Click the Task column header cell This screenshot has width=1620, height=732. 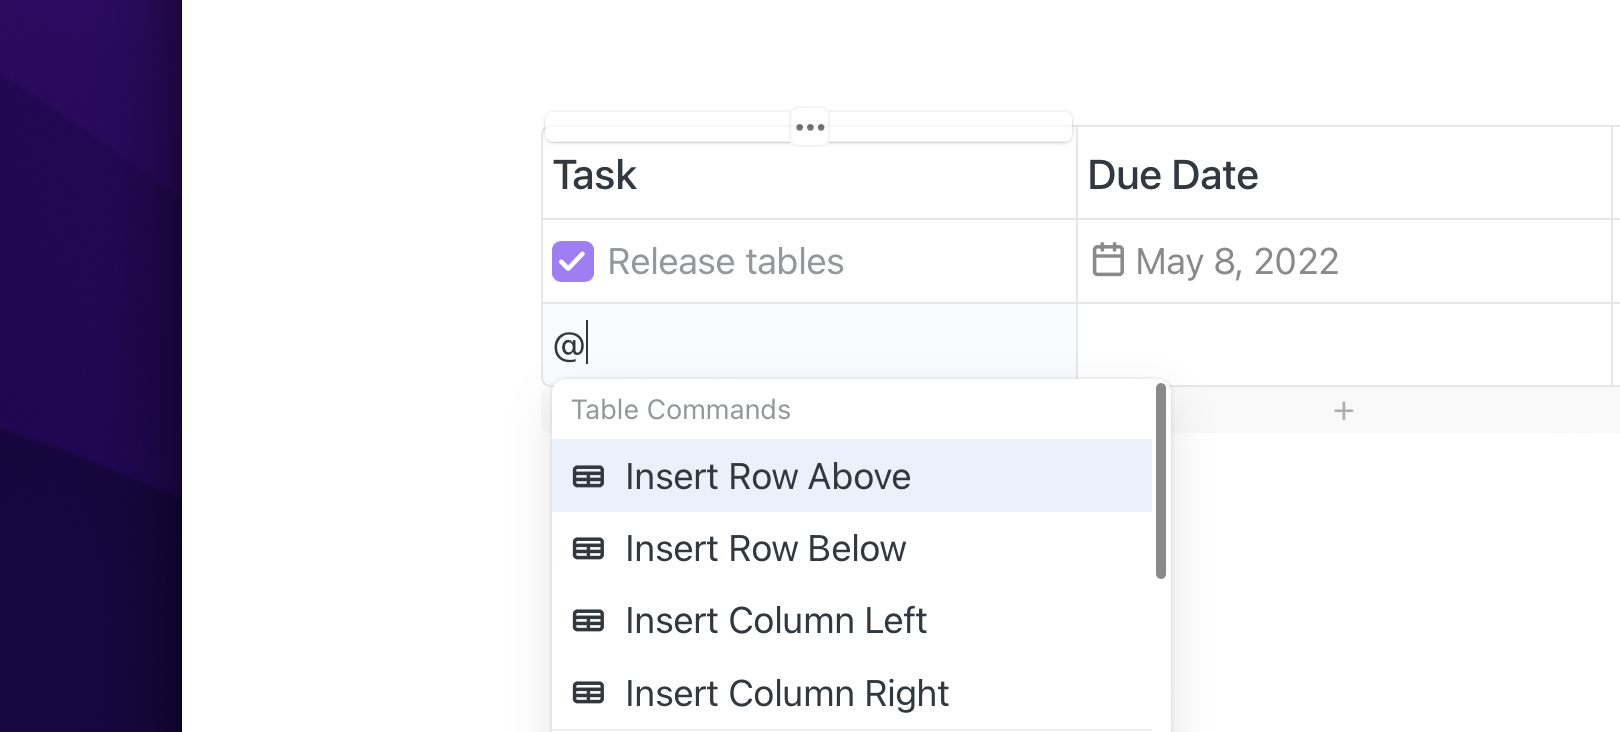(808, 176)
